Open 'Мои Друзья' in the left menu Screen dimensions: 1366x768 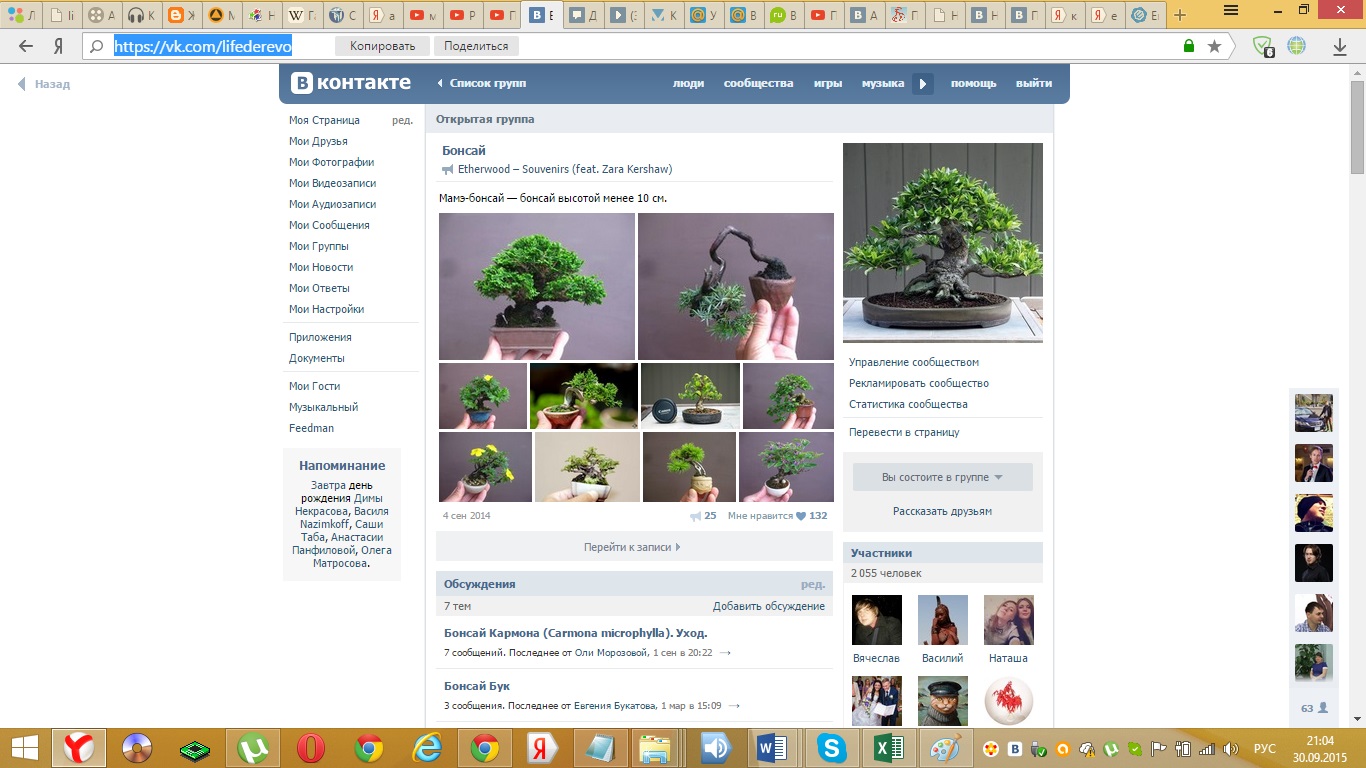[318, 141]
